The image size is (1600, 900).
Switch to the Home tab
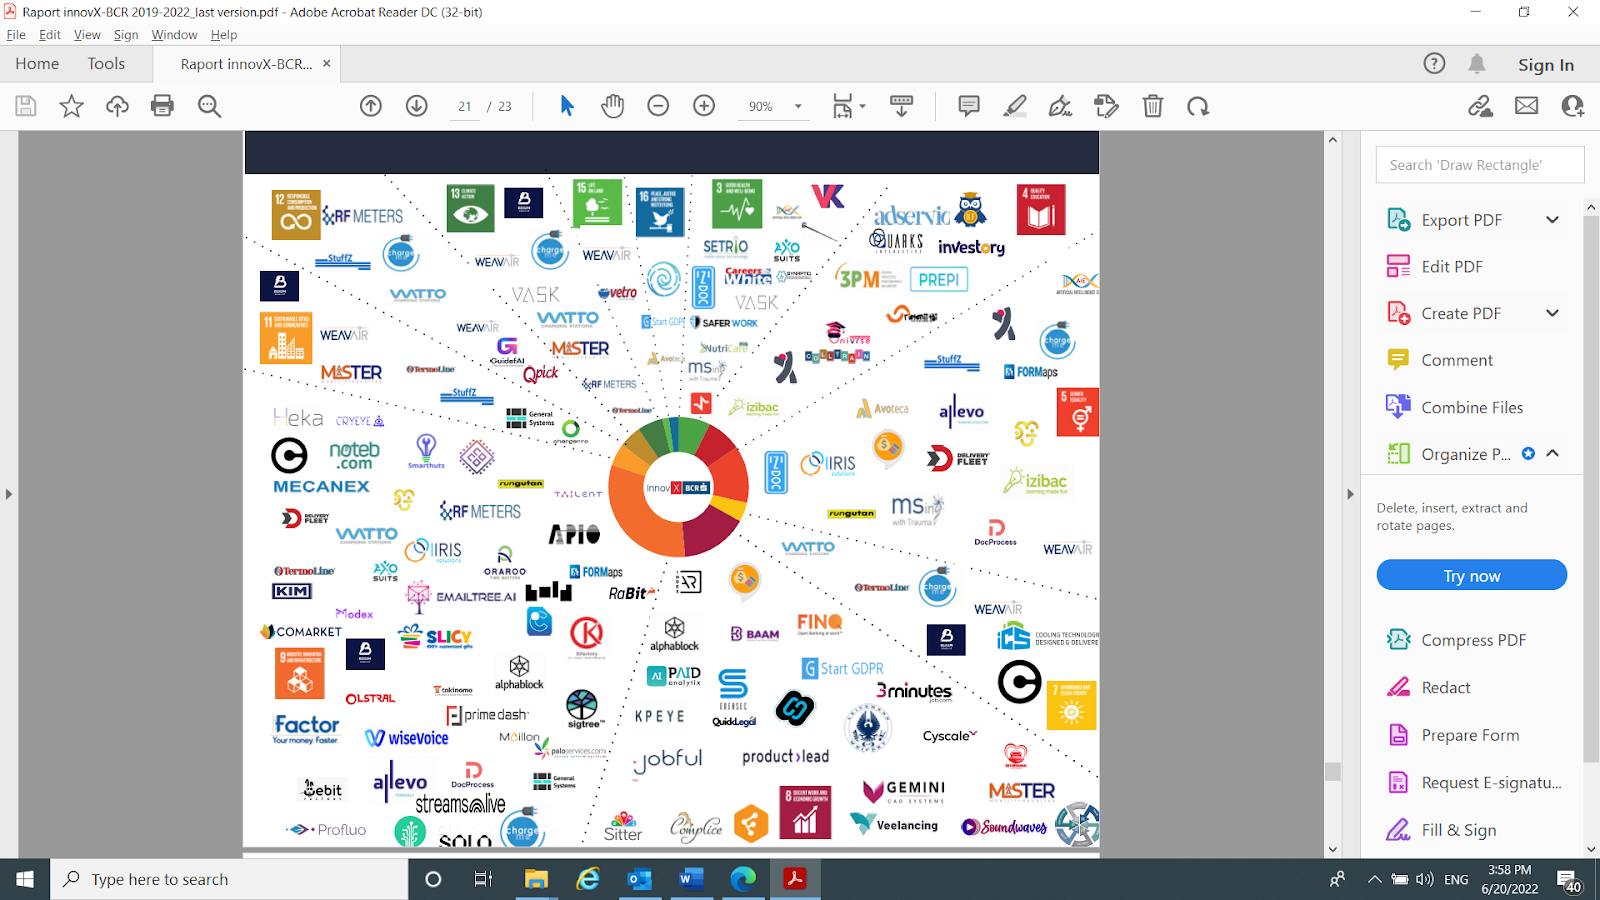pyautogui.click(x=37, y=64)
